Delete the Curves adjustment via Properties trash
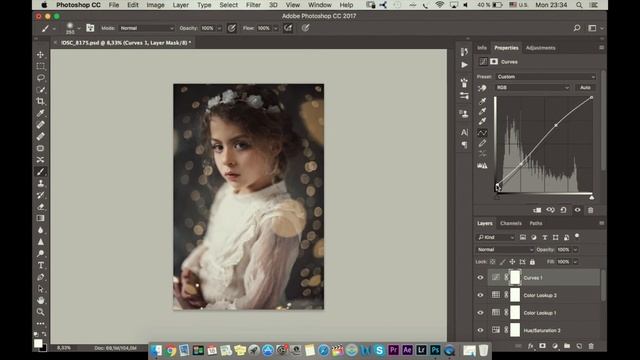Viewport: 640px width, 360px height. pyautogui.click(x=591, y=210)
